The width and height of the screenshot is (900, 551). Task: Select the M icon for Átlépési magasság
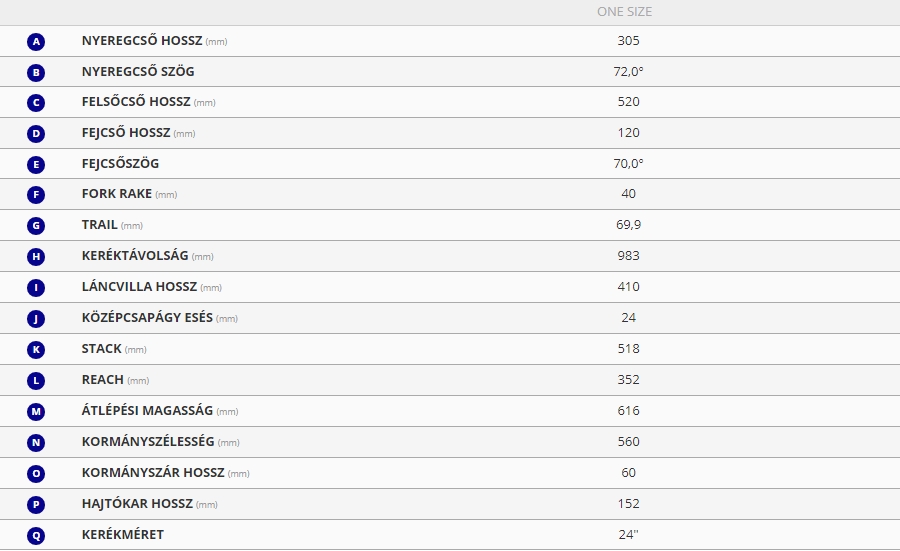(x=36, y=412)
